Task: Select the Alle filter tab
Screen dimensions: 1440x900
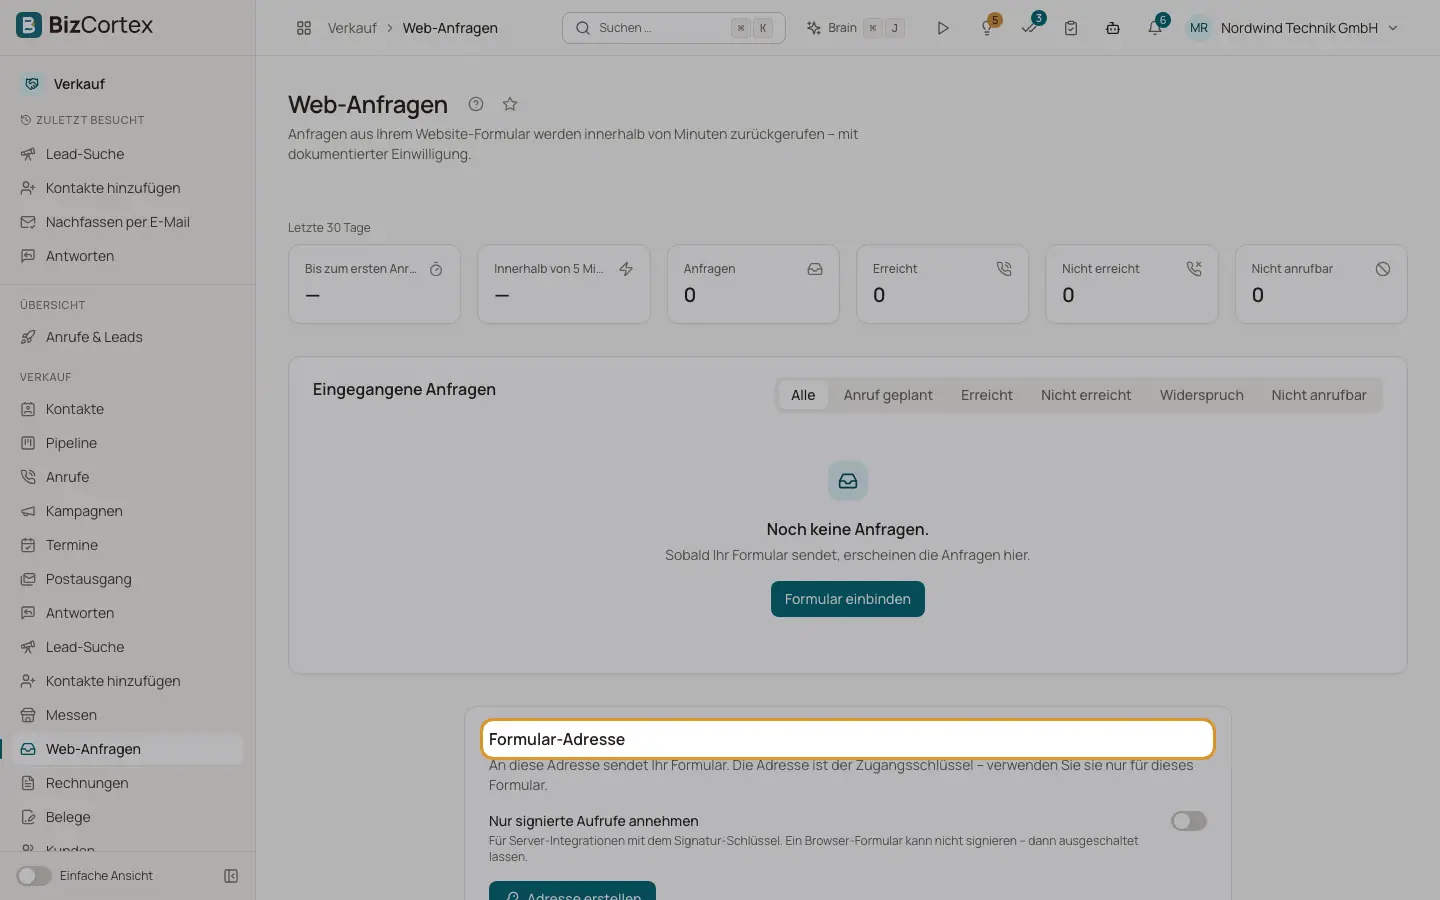Action: coord(803,395)
